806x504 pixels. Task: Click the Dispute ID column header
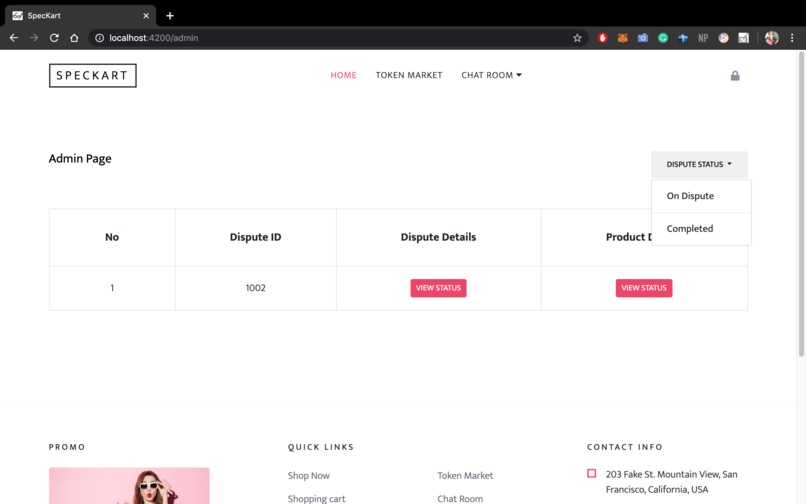(255, 237)
